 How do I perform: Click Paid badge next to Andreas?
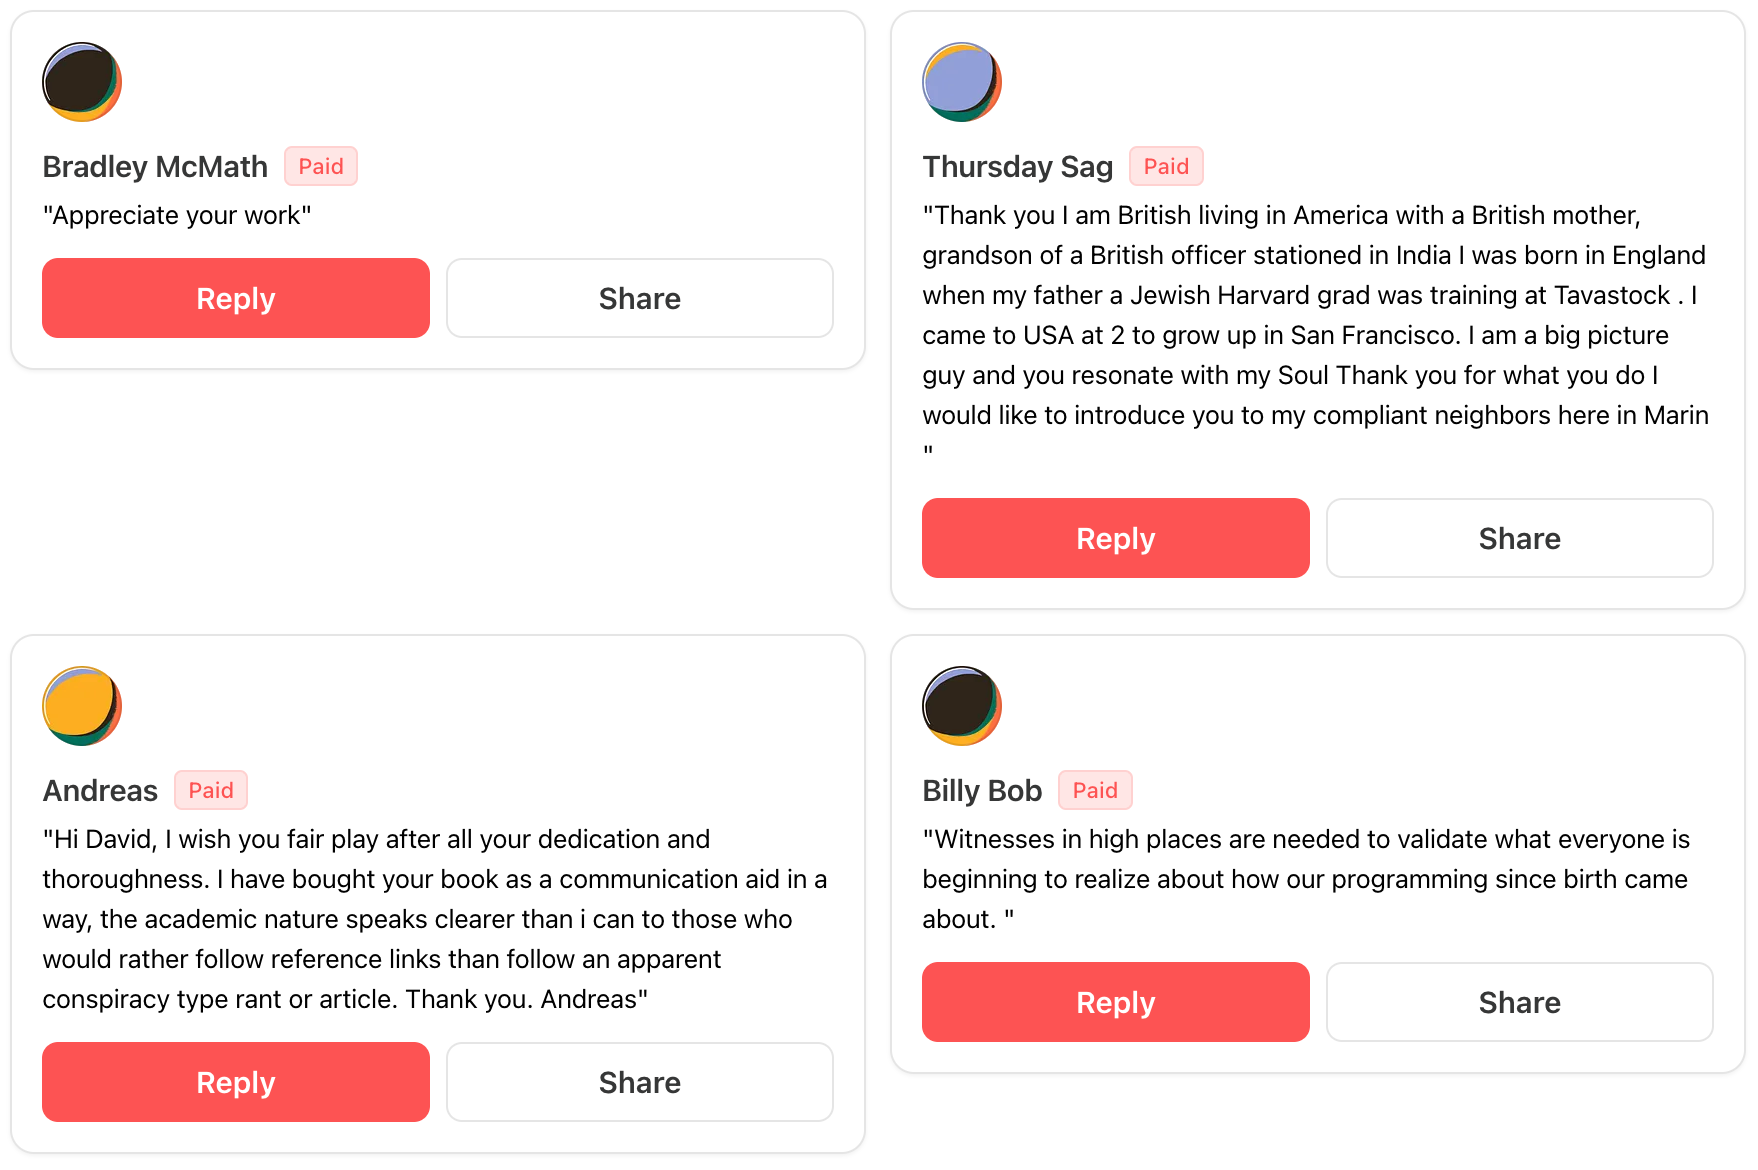coord(211,790)
